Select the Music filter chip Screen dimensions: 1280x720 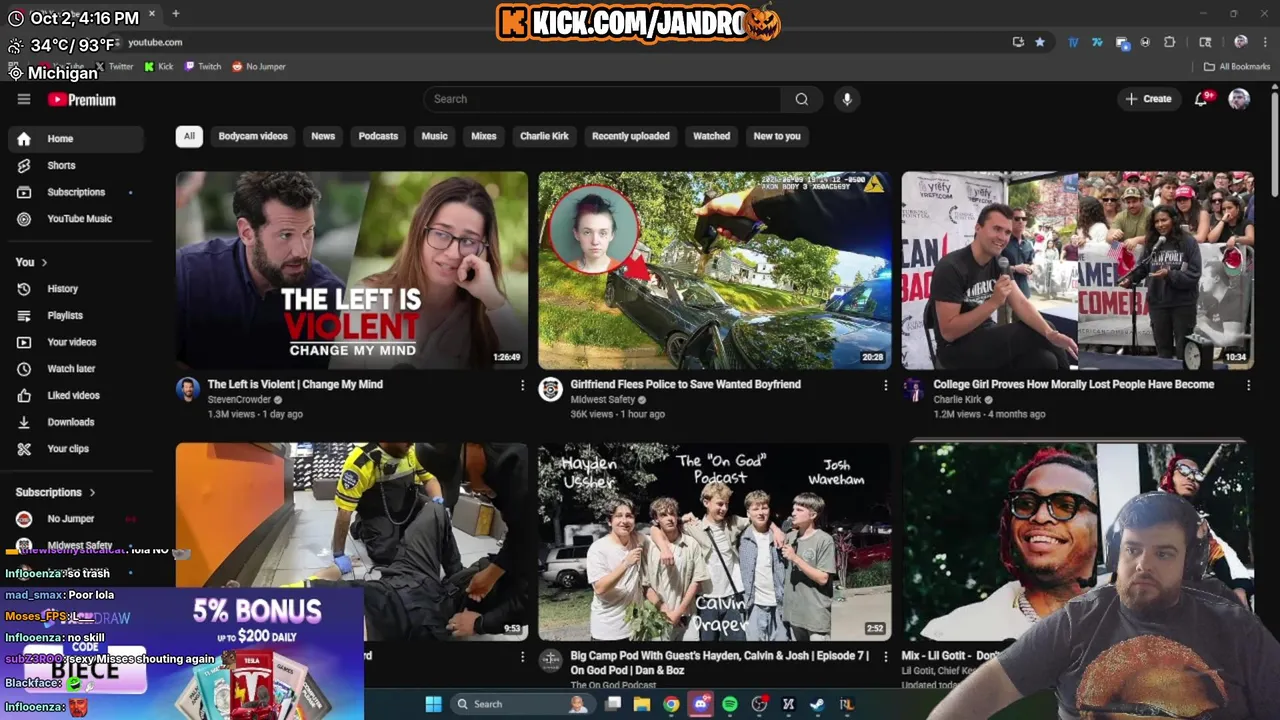click(x=434, y=136)
